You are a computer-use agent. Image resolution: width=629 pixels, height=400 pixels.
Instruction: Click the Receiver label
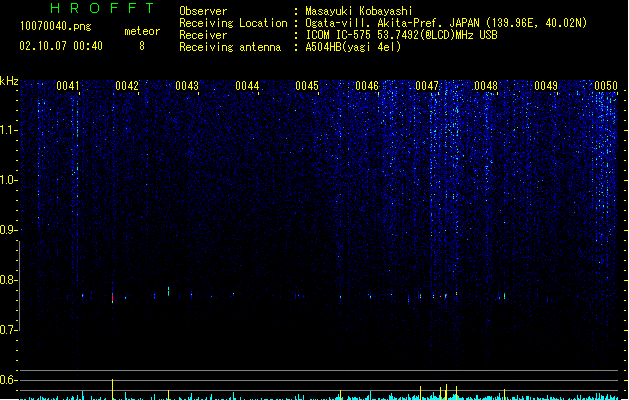coord(203,35)
